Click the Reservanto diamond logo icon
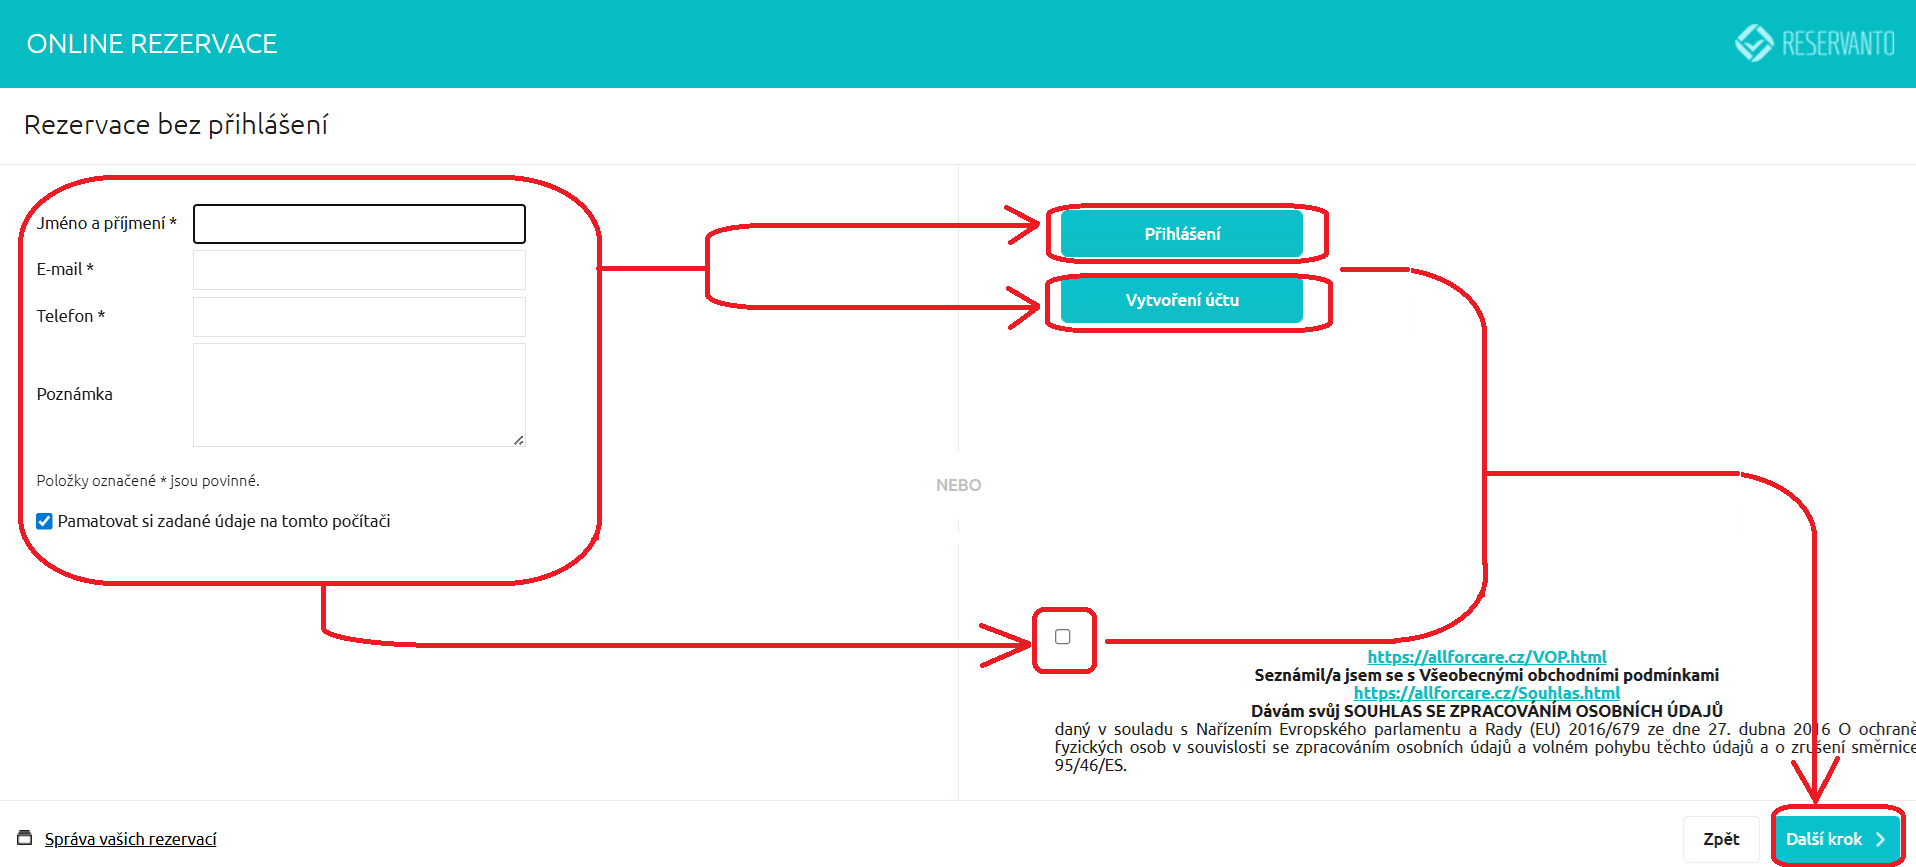Viewport: 1916px width, 867px height. click(x=1753, y=43)
